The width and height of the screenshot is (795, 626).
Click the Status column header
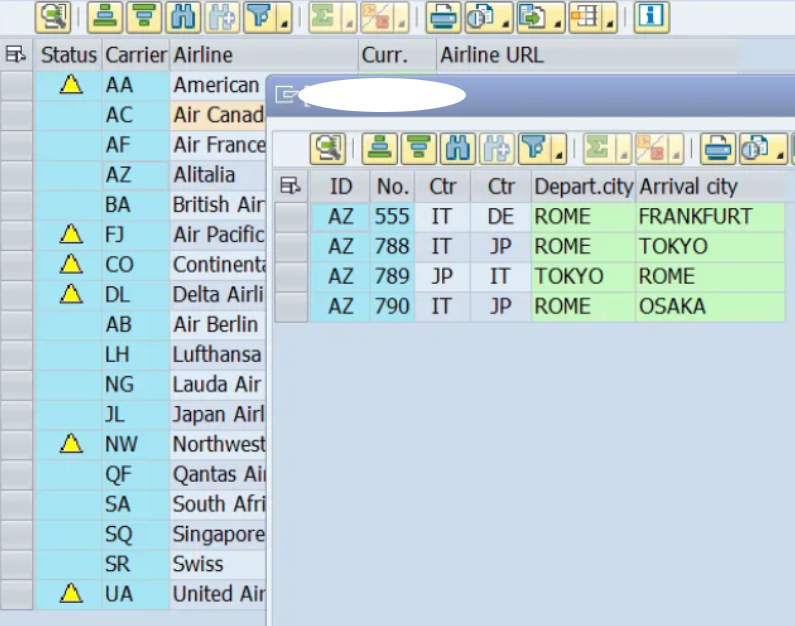point(68,55)
